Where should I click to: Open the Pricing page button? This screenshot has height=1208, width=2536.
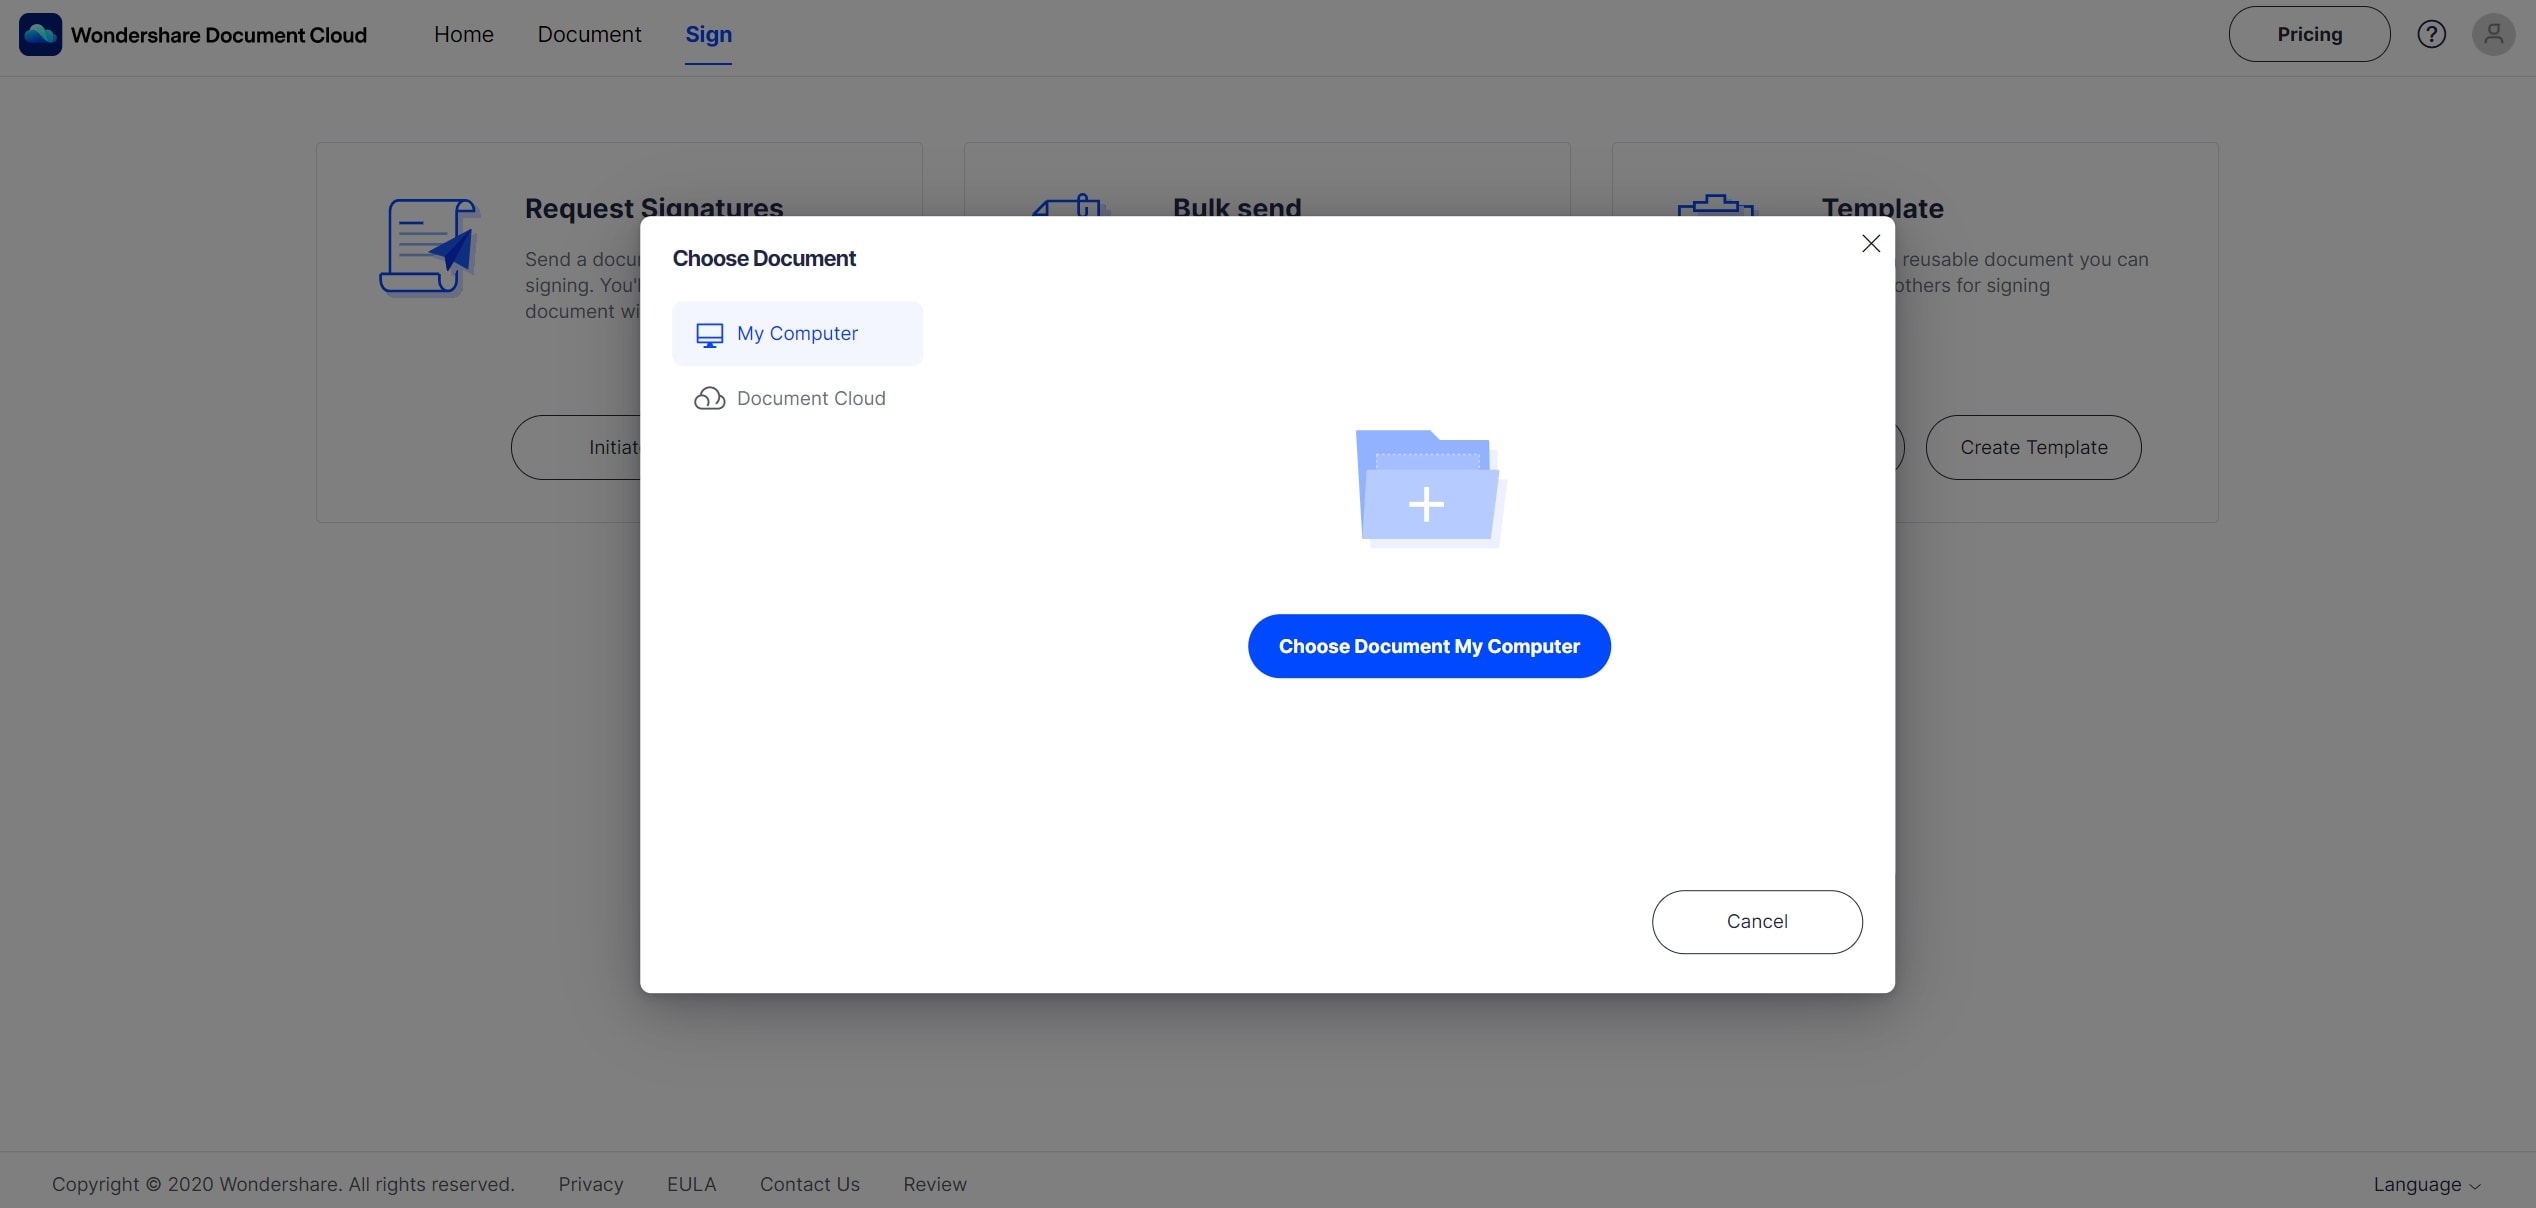[x=2309, y=34]
